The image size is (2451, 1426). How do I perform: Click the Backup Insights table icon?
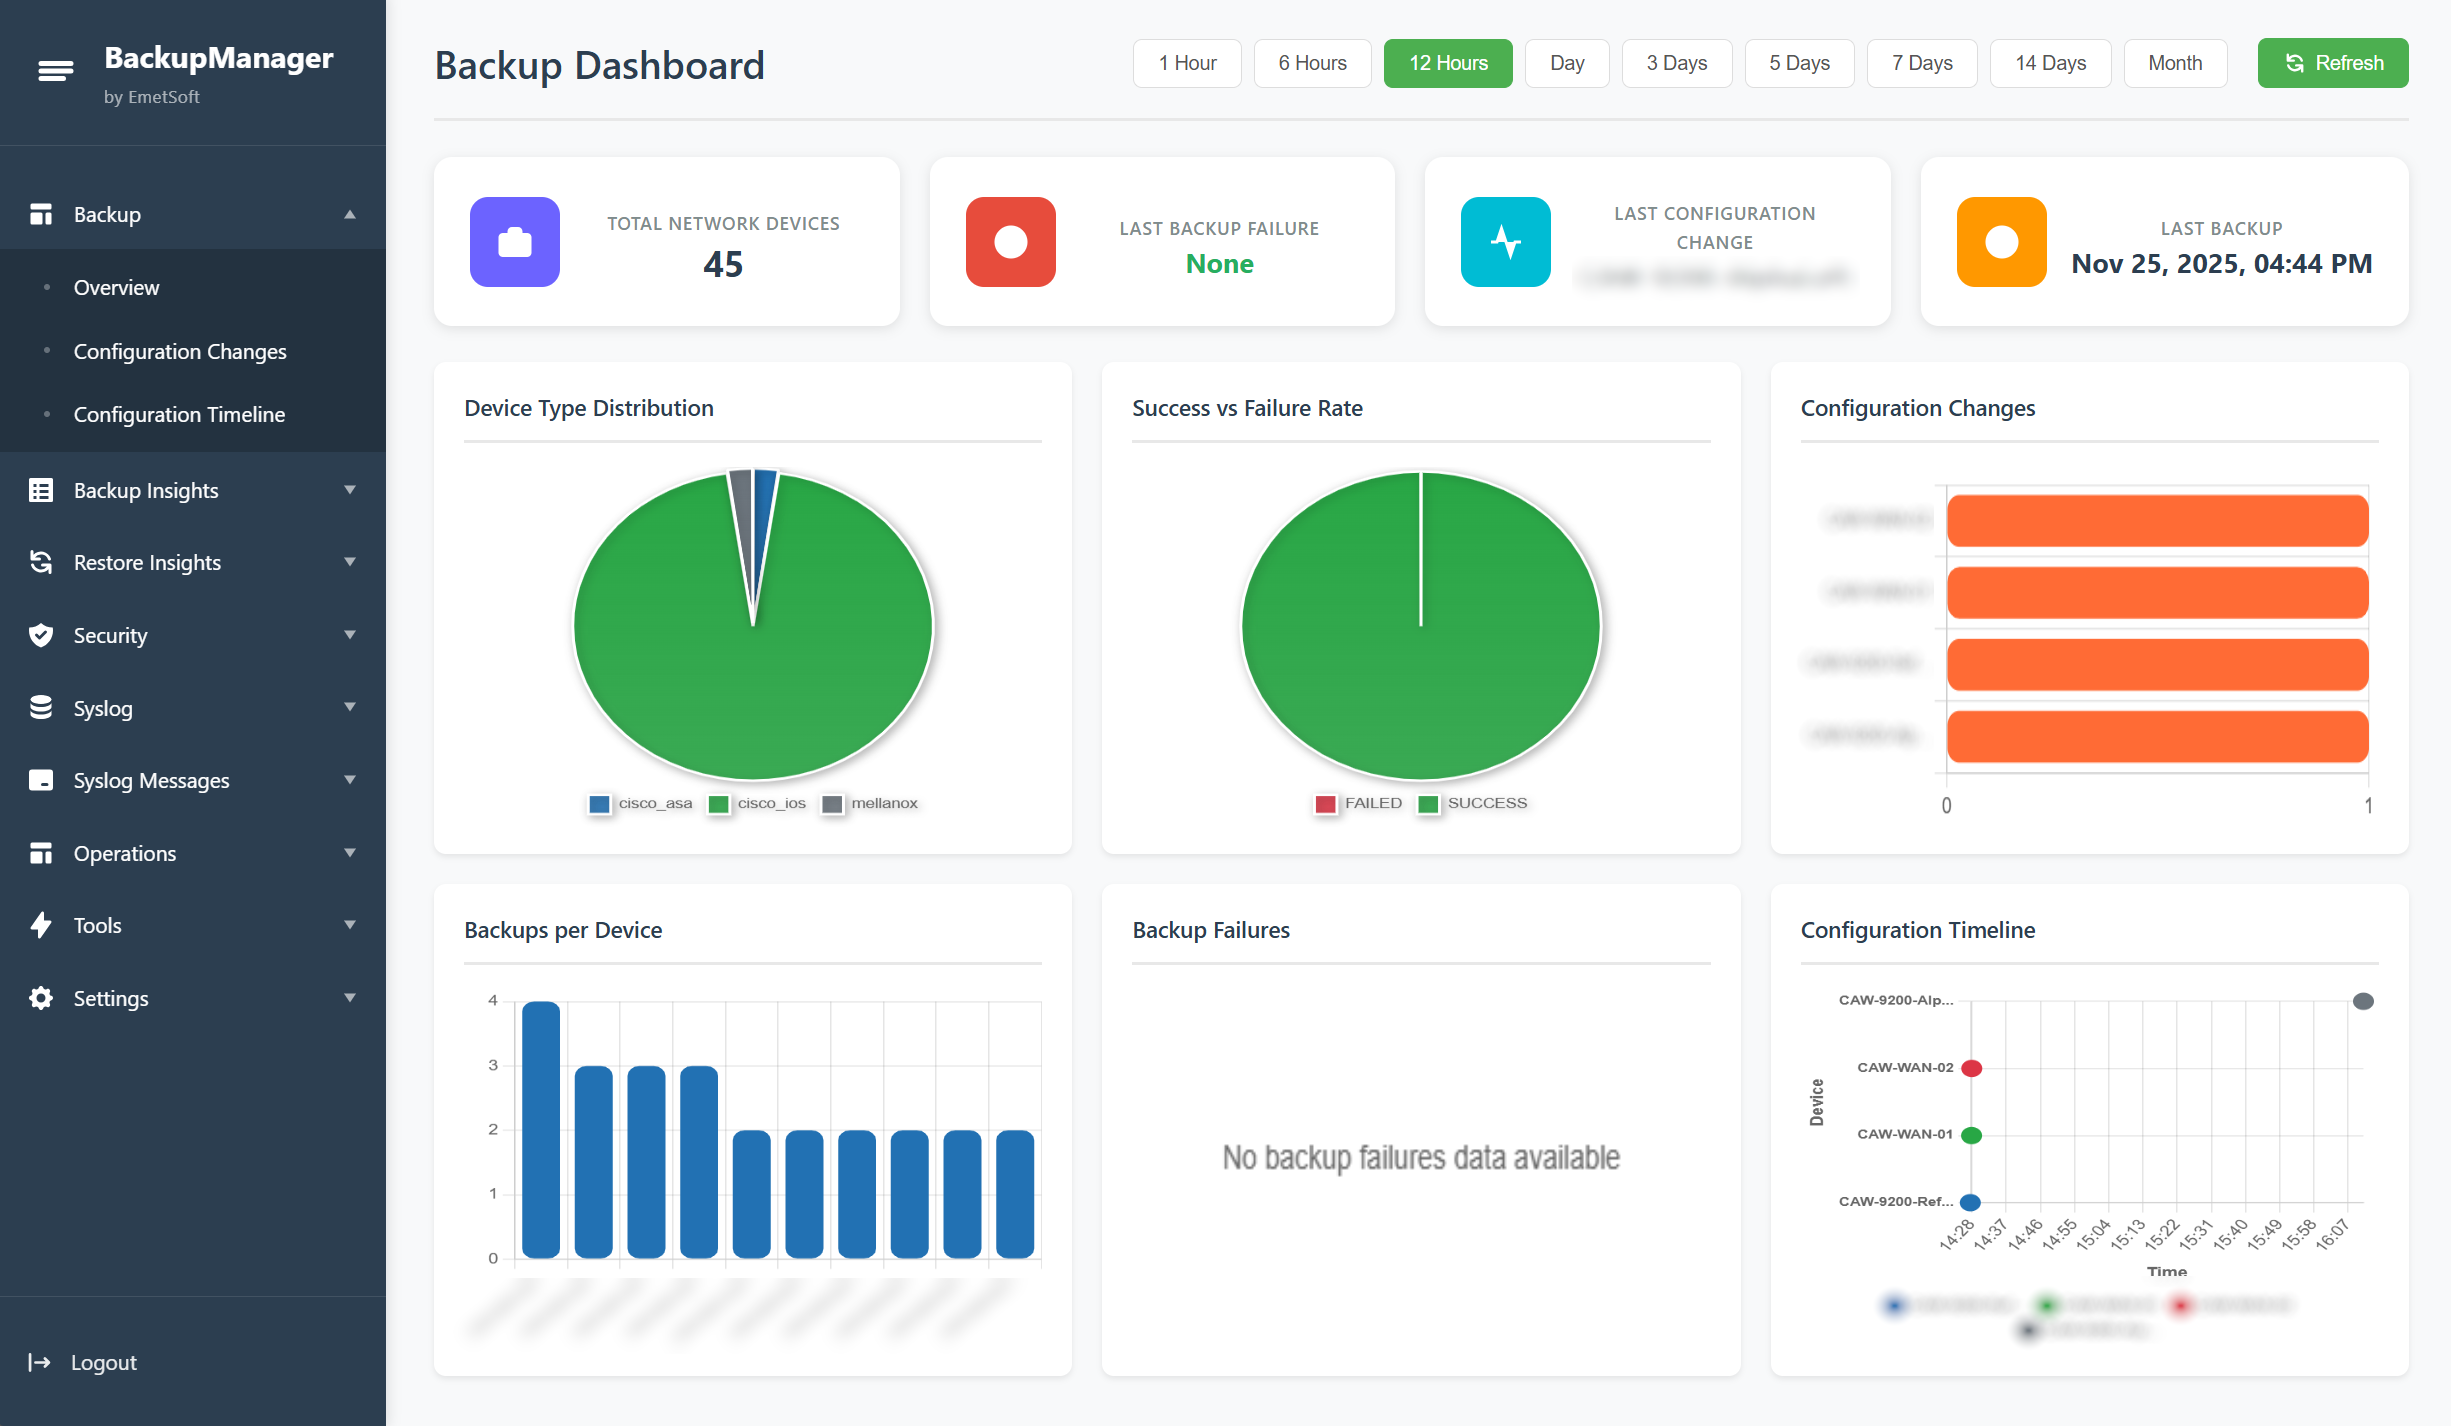click(41, 490)
